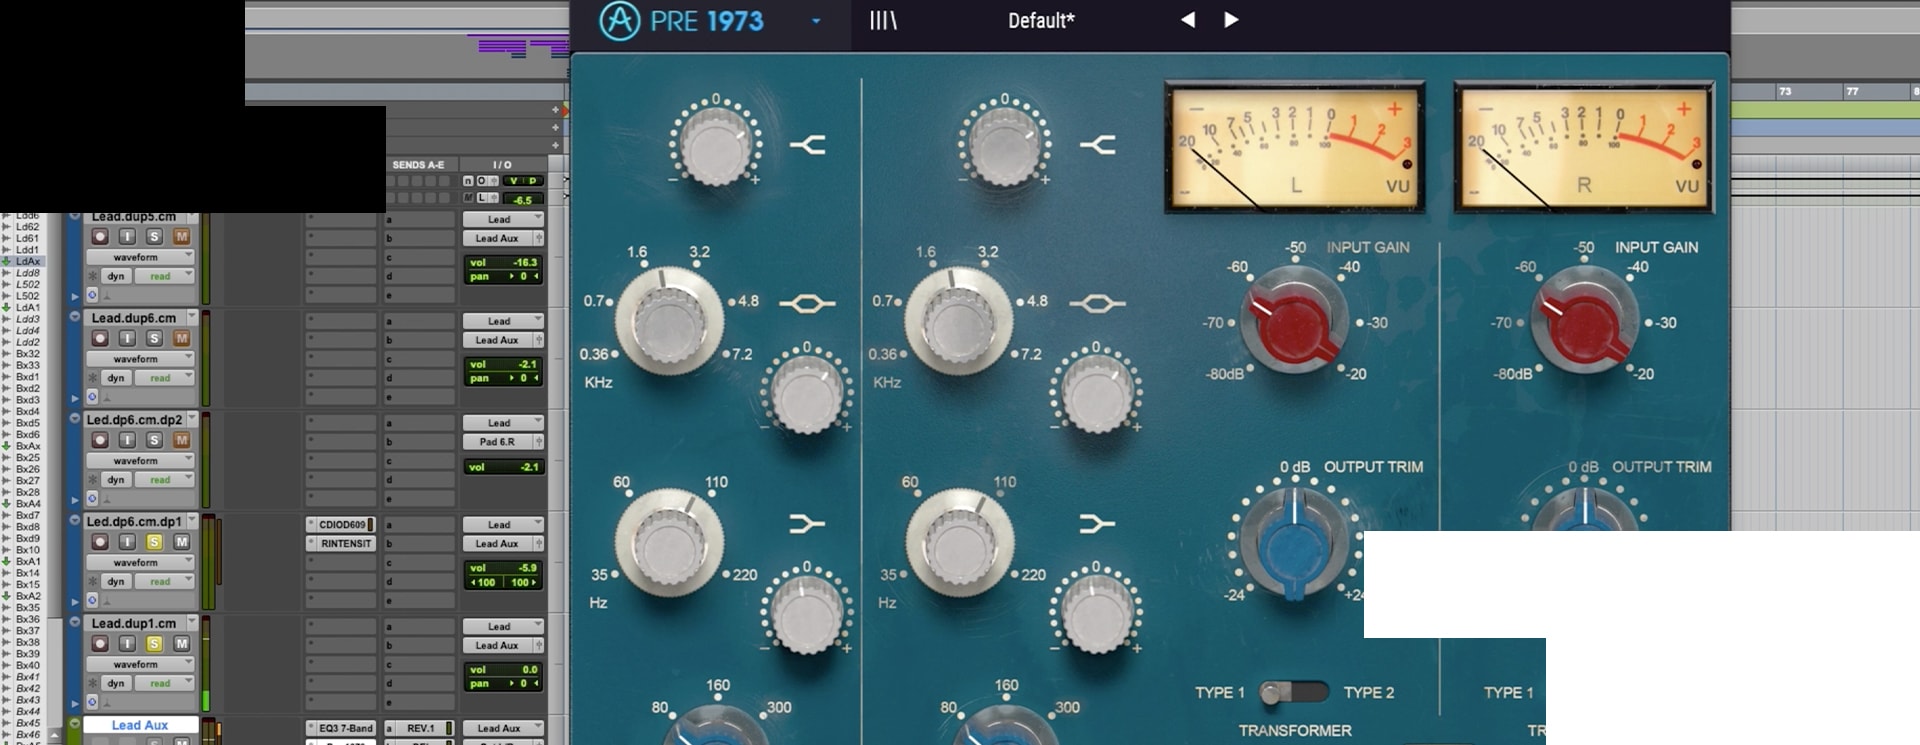This screenshot has width=1920, height=745.
Task: Click the I / O column header
Action: [x=502, y=165]
